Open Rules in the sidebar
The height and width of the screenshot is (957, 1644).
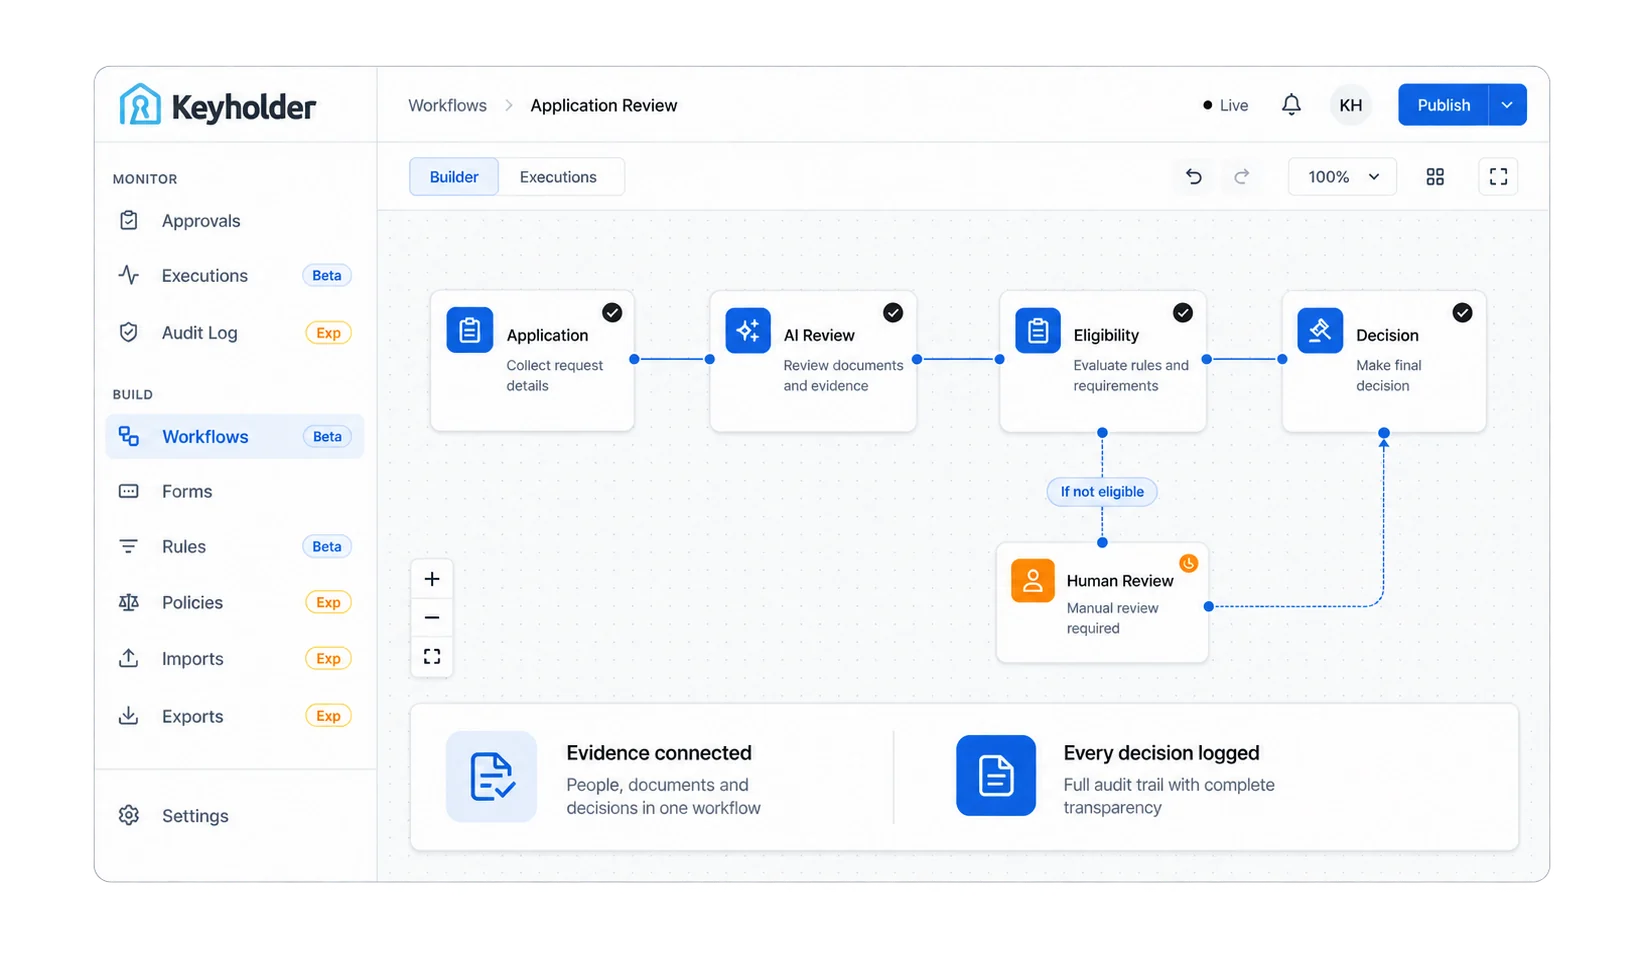(x=234, y=546)
